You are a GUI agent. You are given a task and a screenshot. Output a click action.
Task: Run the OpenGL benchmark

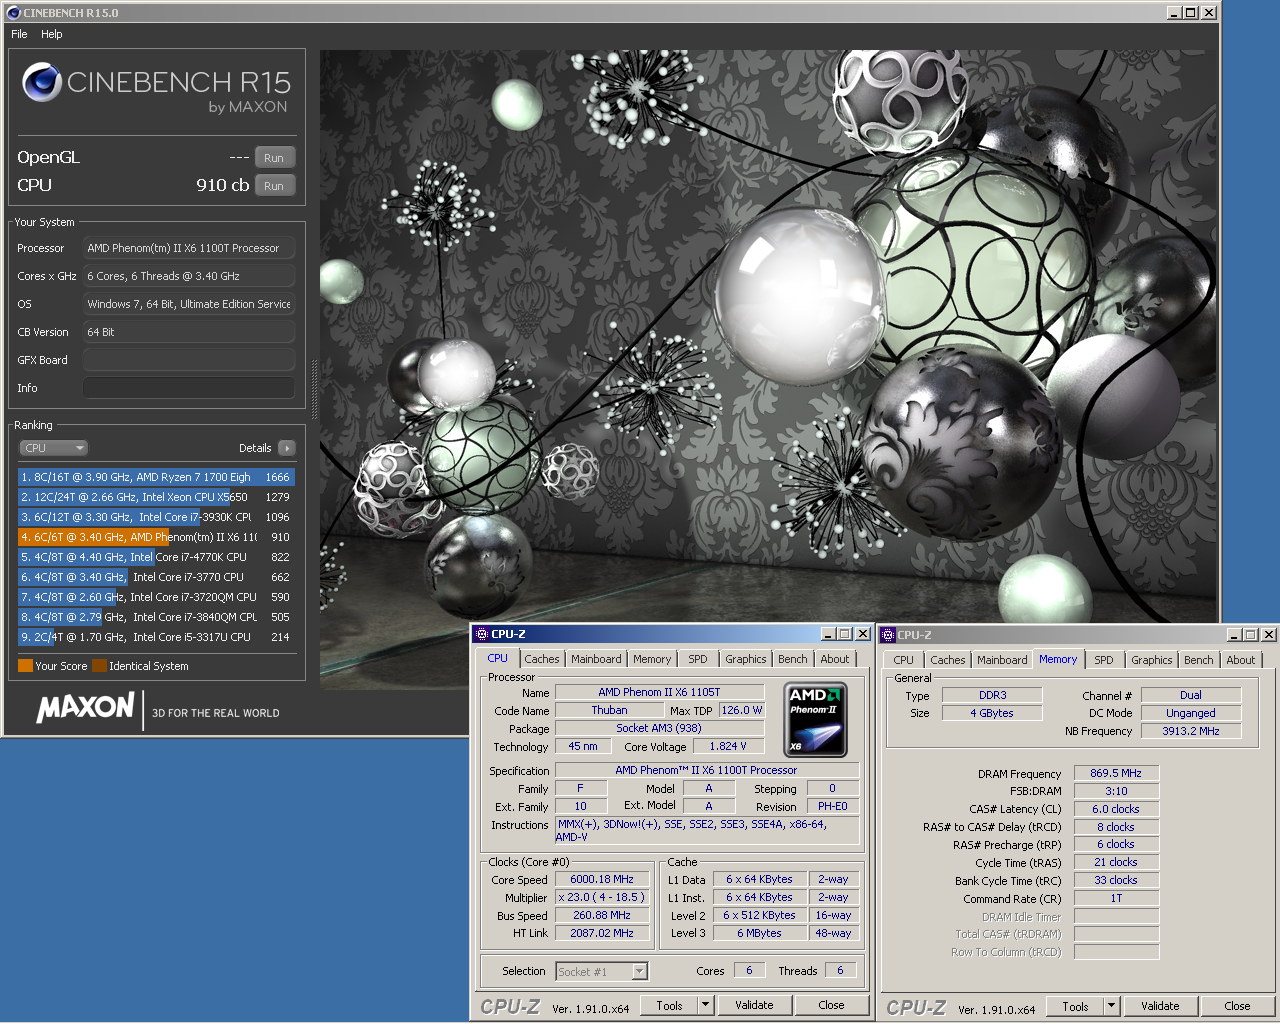click(275, 158)
